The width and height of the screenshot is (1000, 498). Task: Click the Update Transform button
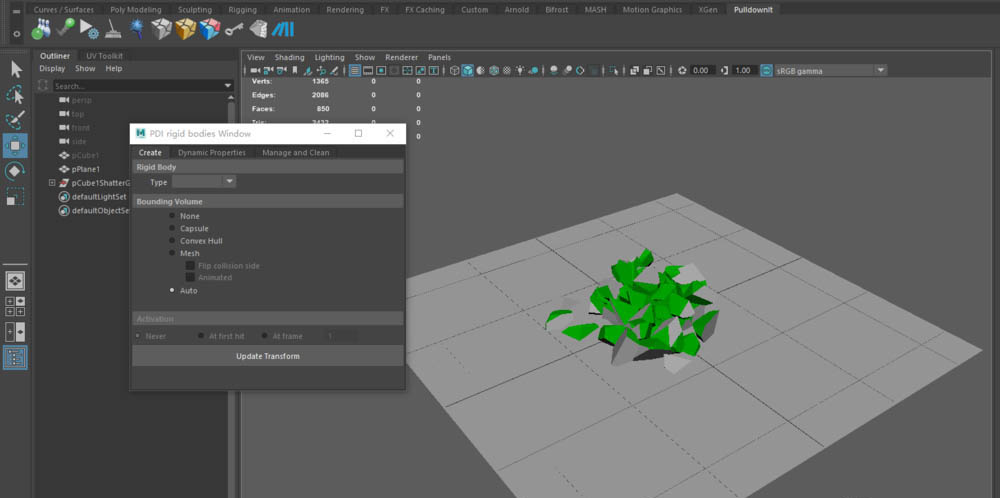[x=267, y=356]
